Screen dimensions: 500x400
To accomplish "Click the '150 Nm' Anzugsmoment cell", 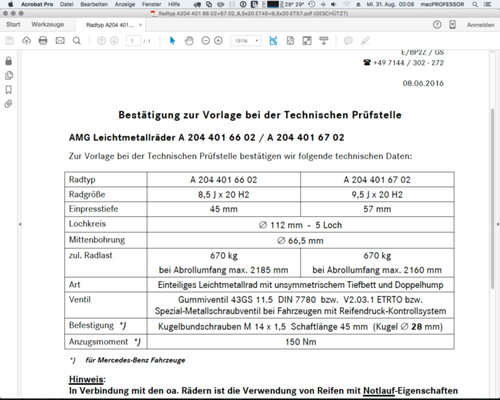I will (300, 342).
